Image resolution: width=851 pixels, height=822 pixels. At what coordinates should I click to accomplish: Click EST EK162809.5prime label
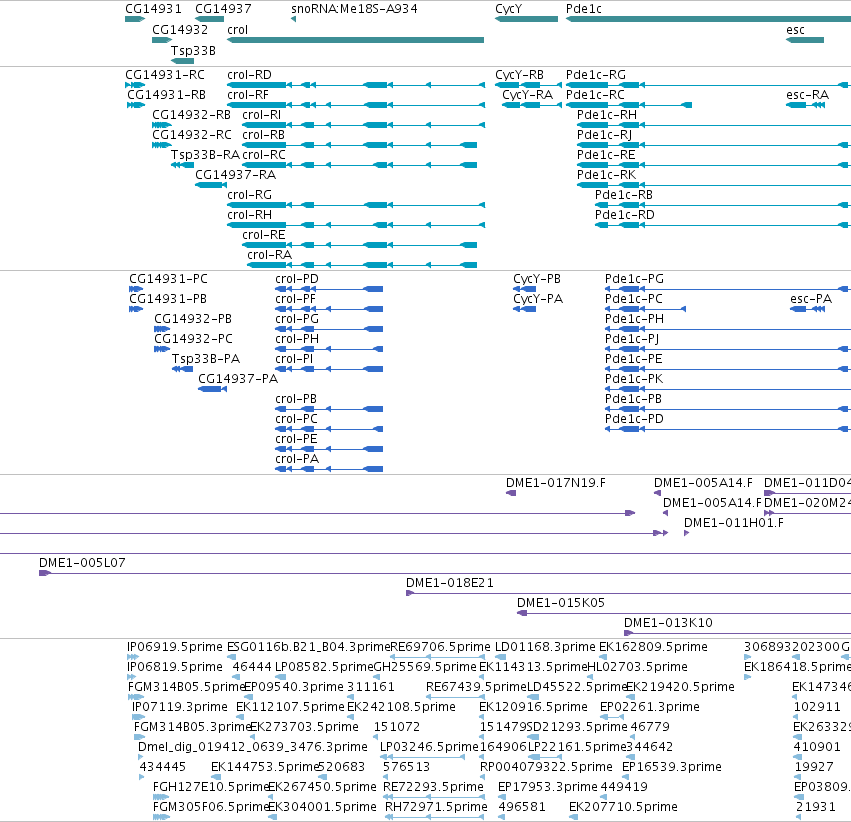pos(653,647)
